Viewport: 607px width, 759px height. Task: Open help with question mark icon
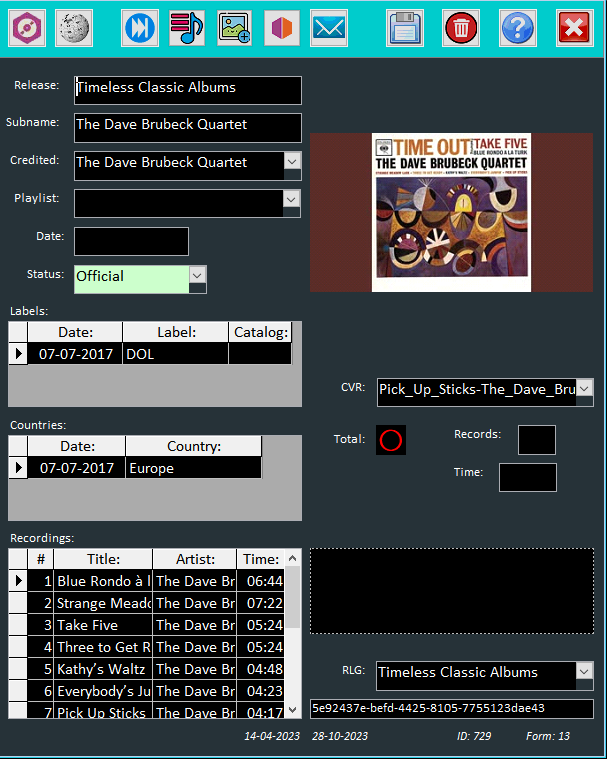point(517,28)
